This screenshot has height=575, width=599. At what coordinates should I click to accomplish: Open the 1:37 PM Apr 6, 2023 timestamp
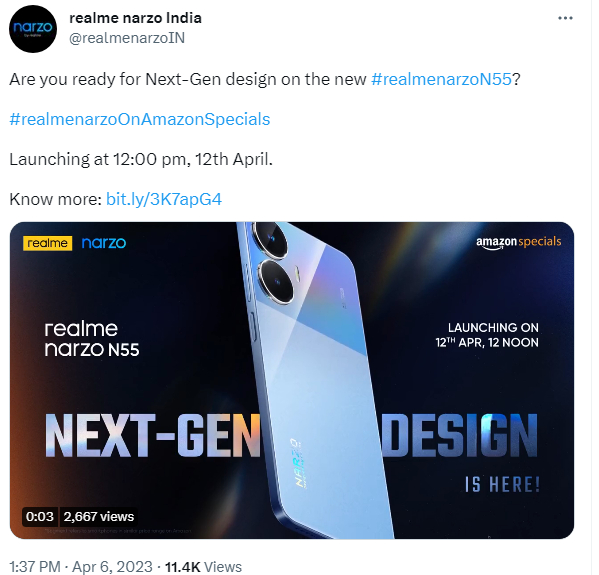(x=81, y=566)
